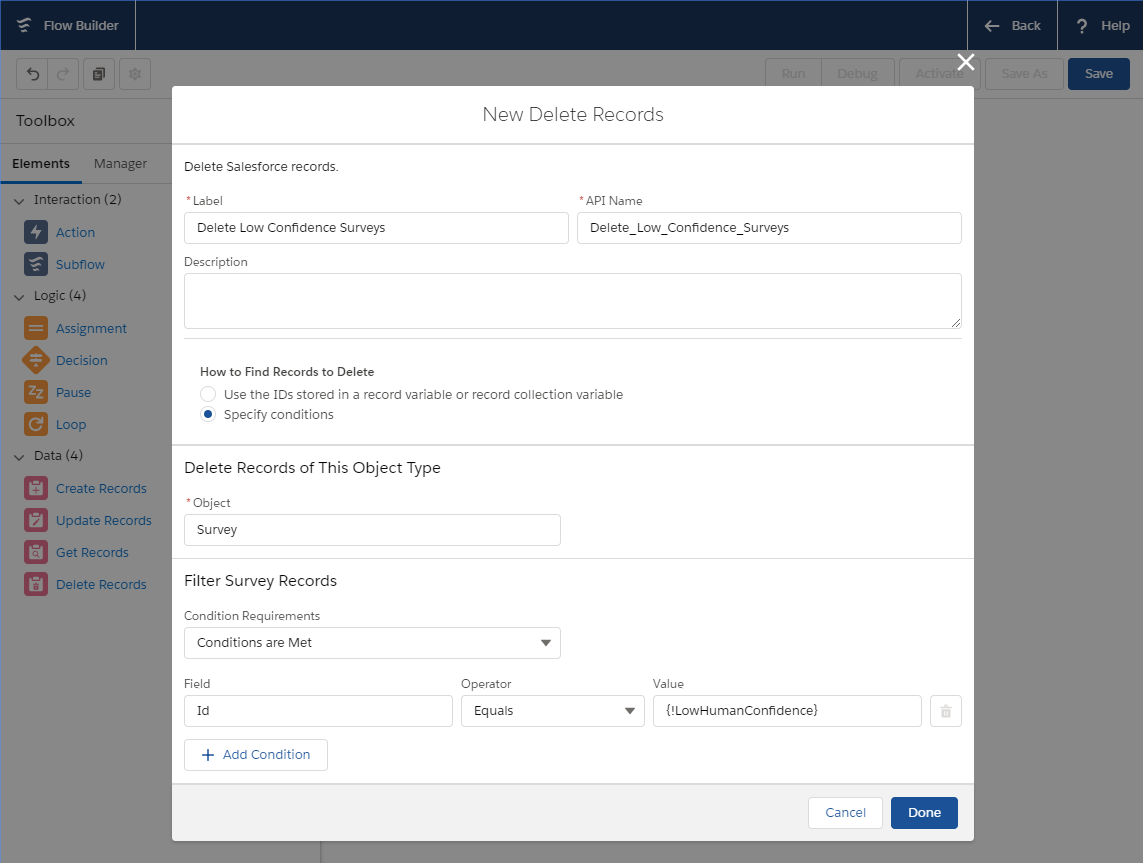Click the Label input field

[x=376, y=228]
